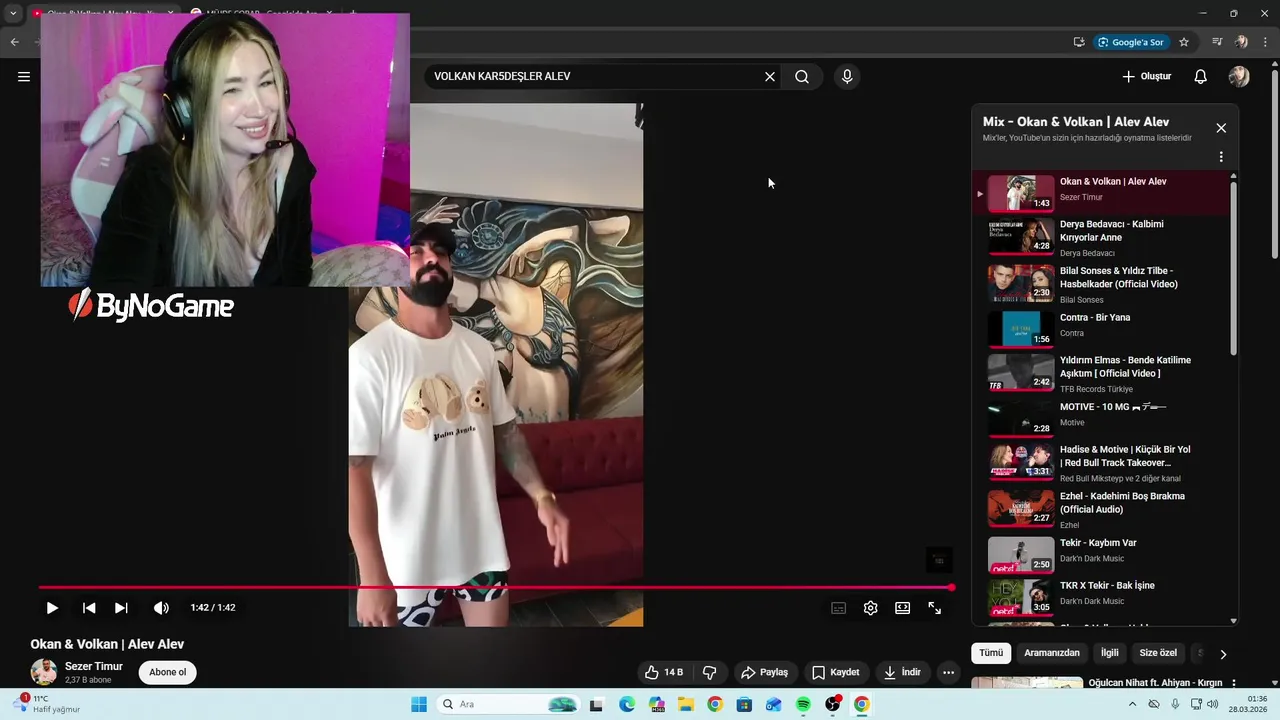Viewport: 1280px width, 720px height.
Task: Open the Oluştur create menu
Action: pyautogui.click(x=1146, y=76)
